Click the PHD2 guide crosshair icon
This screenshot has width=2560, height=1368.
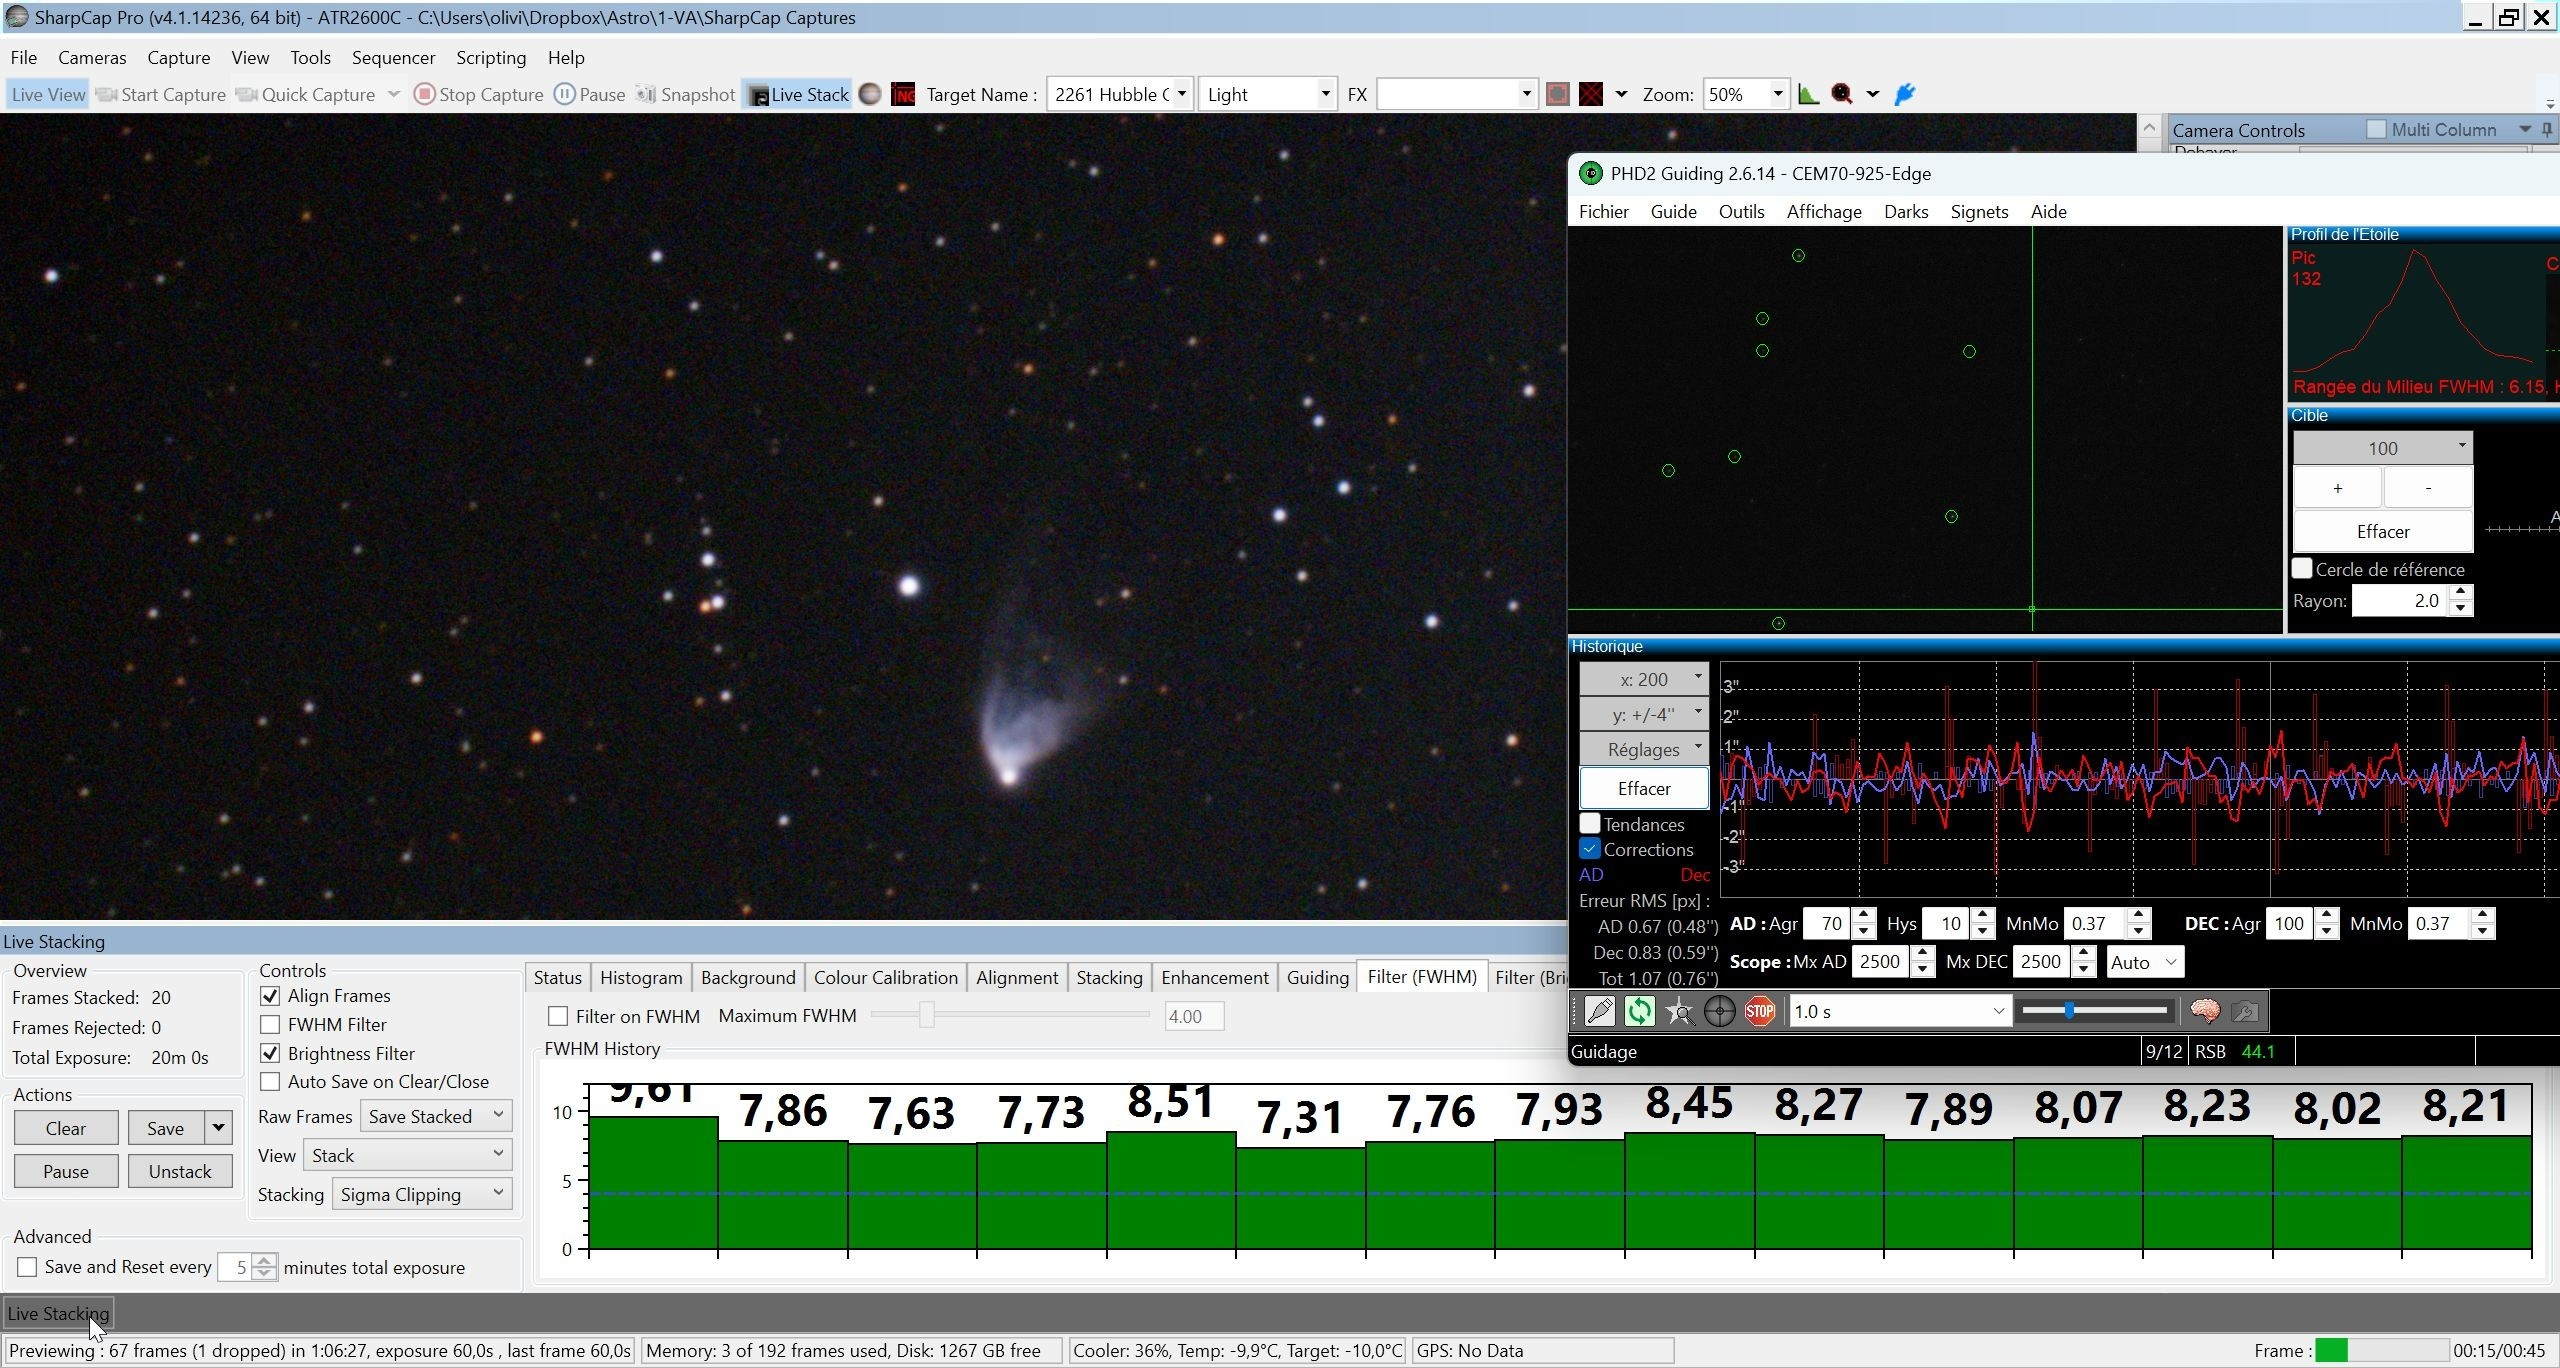tap(1719, 1011)
